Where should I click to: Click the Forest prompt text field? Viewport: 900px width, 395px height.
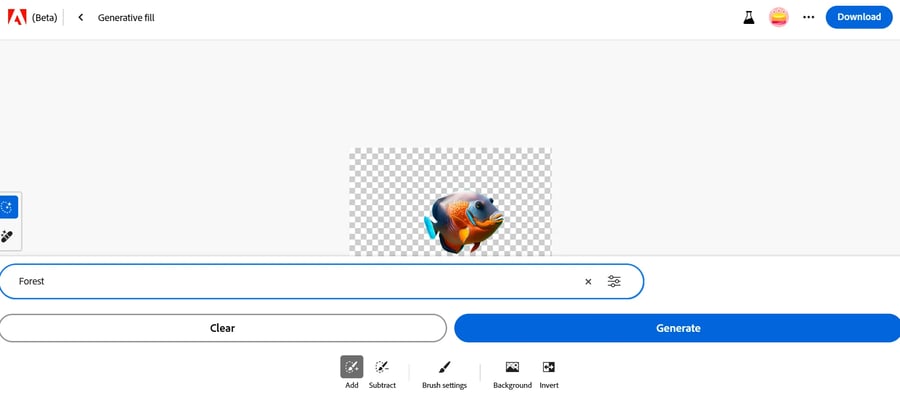click(x=321, y=281)
